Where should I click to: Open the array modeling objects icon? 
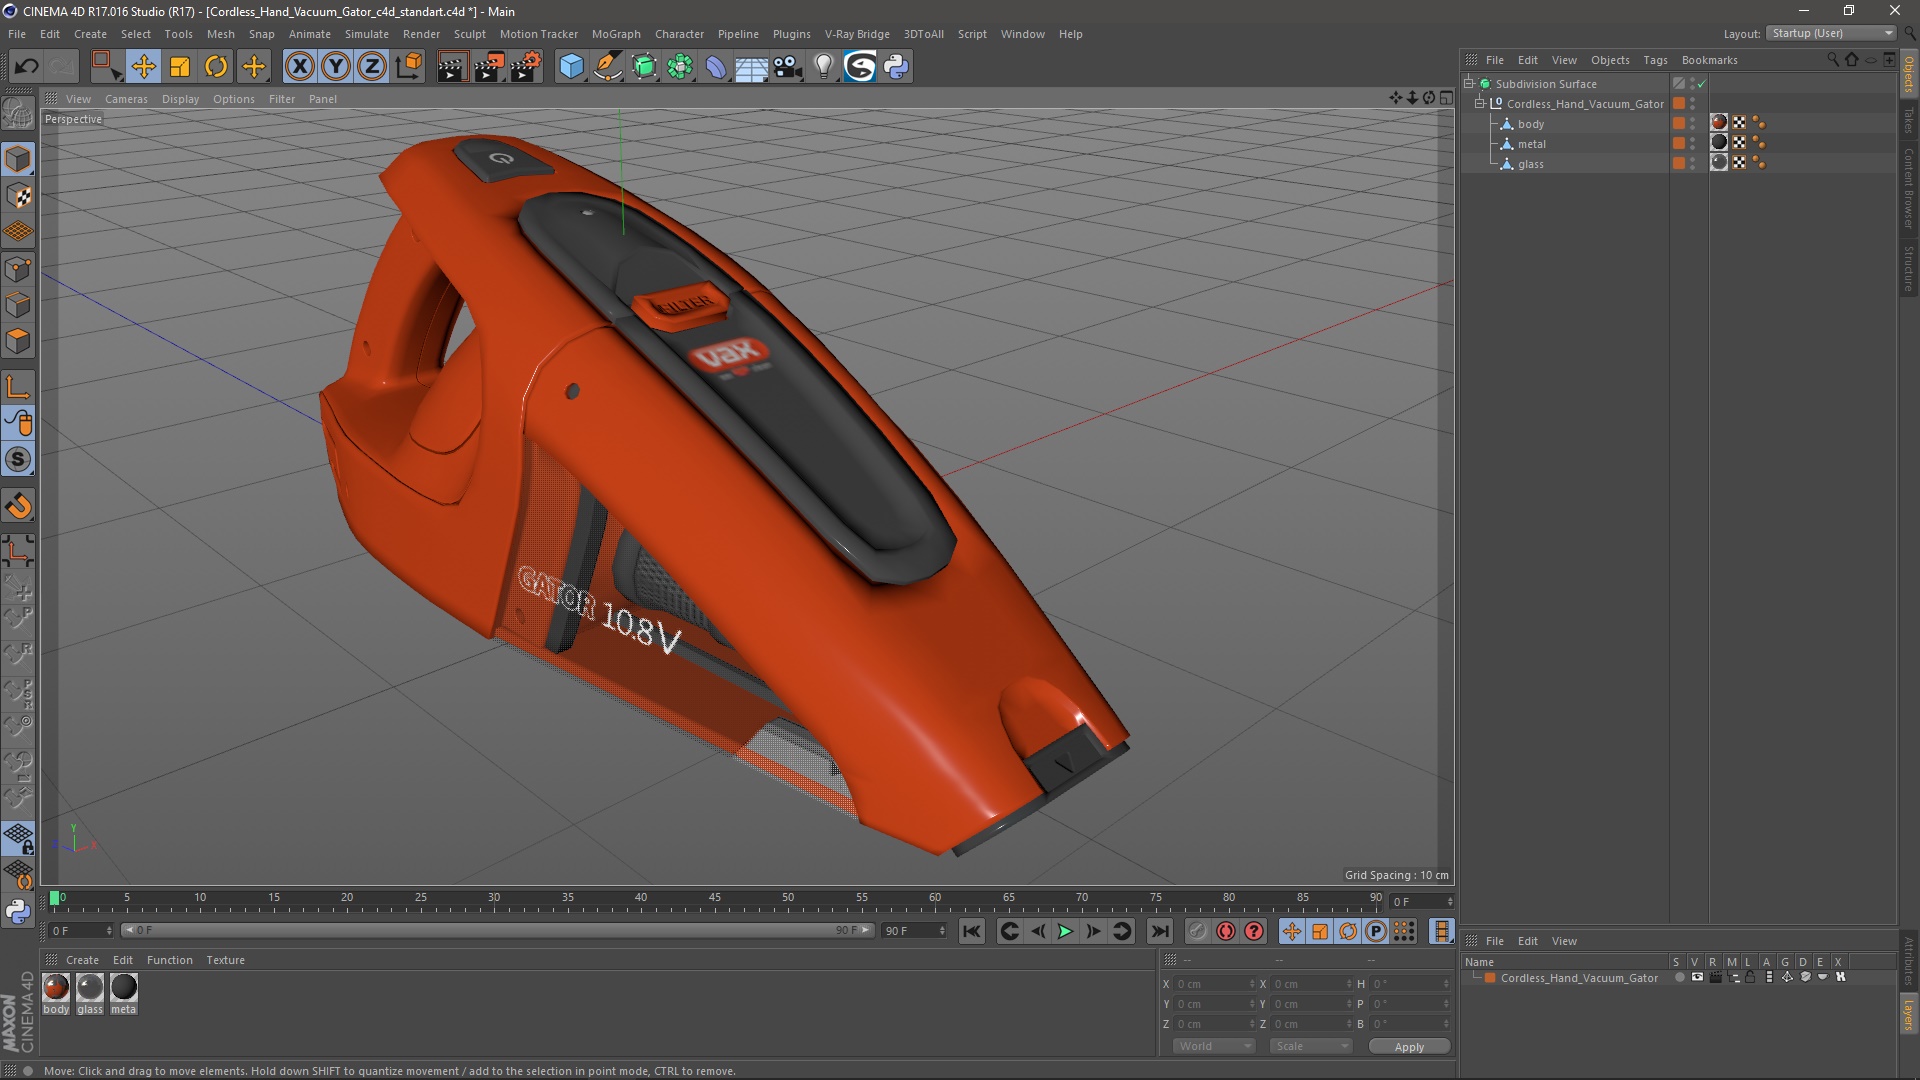pos(680,67)
